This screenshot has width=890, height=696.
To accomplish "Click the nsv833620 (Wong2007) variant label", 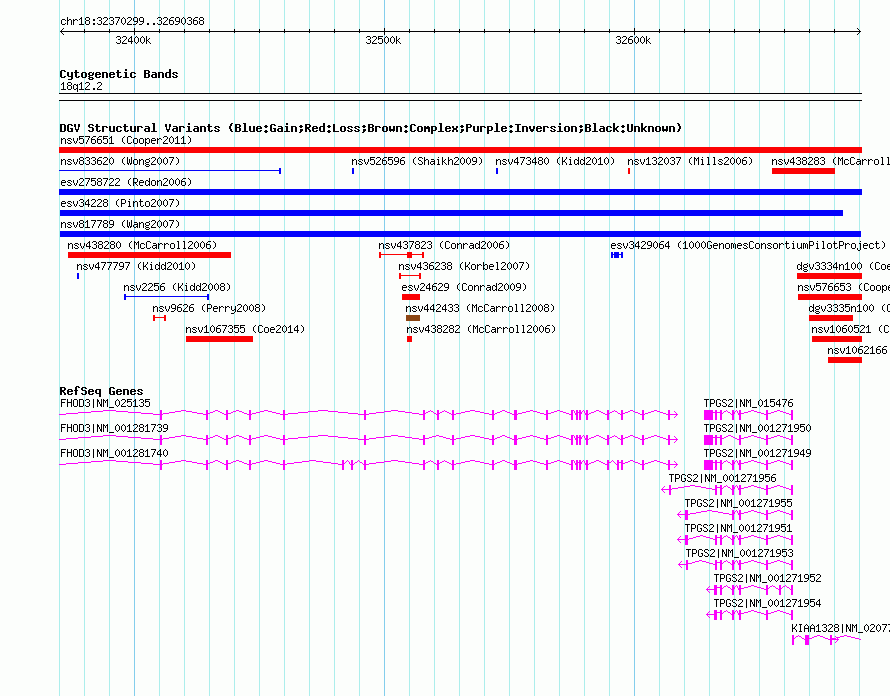I will (x=120, y=161).
